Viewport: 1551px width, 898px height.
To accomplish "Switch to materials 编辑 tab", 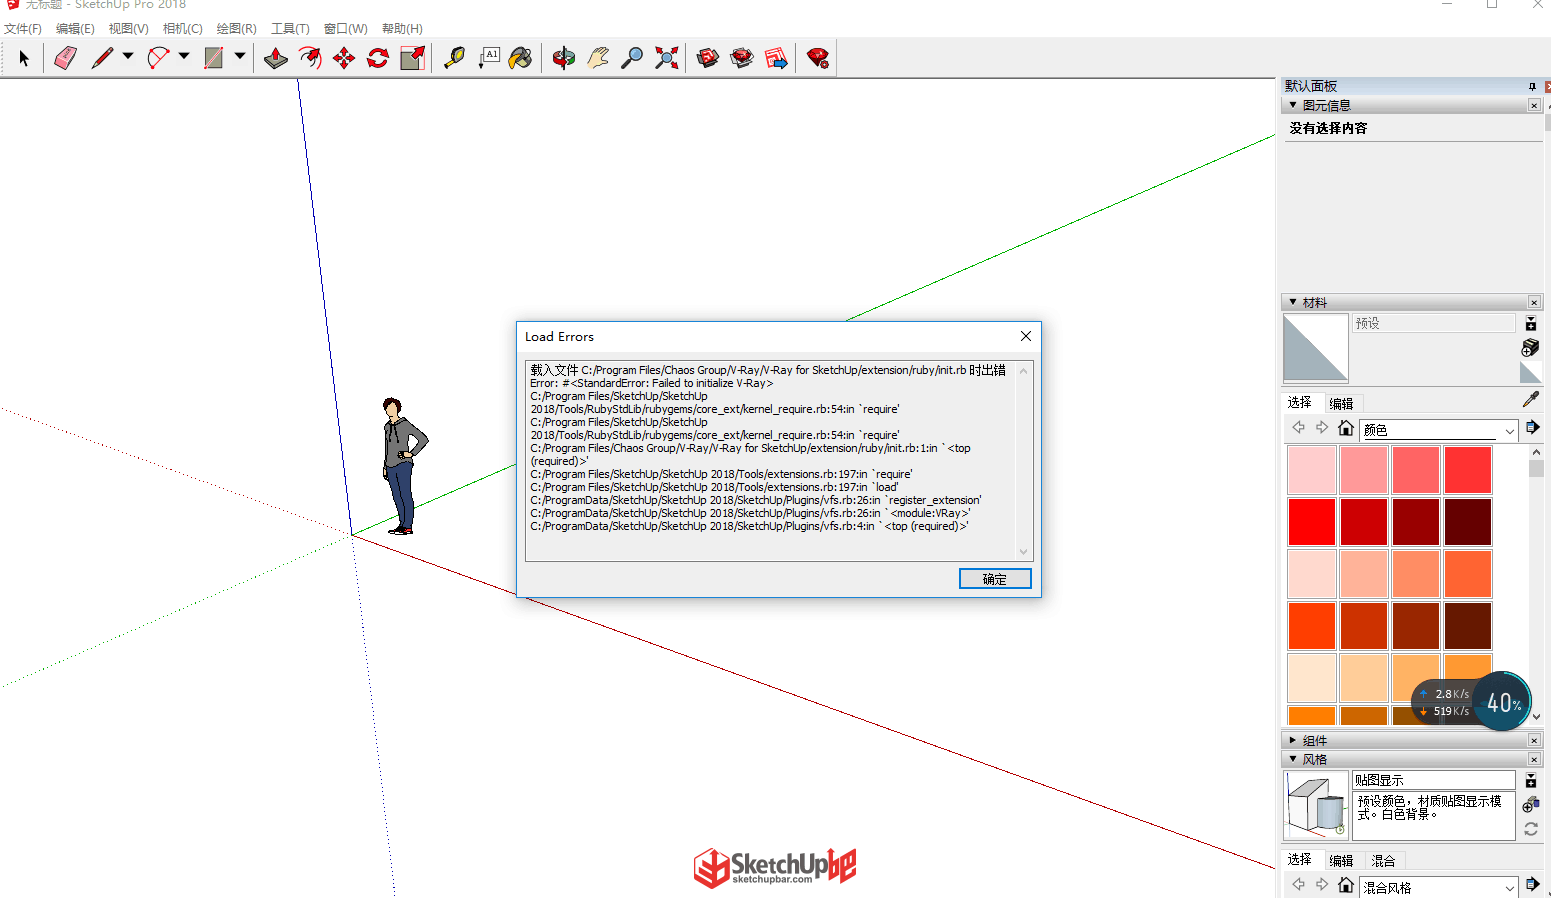I will (1341, 403).
